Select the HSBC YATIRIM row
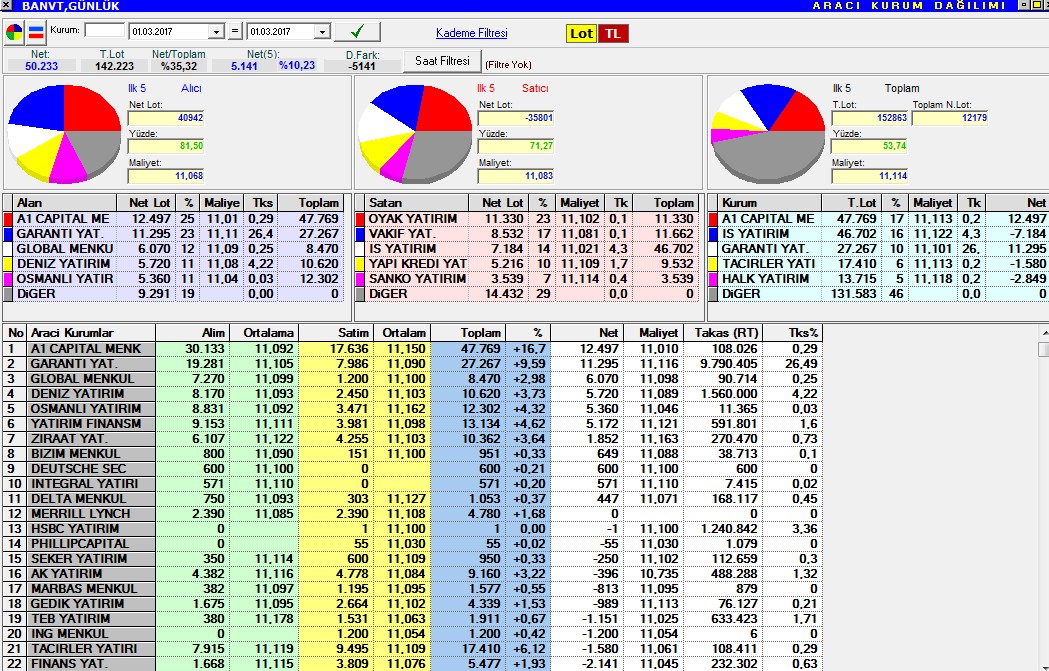This screenshot has height=671, width=1049. click(x=413, y=529)
